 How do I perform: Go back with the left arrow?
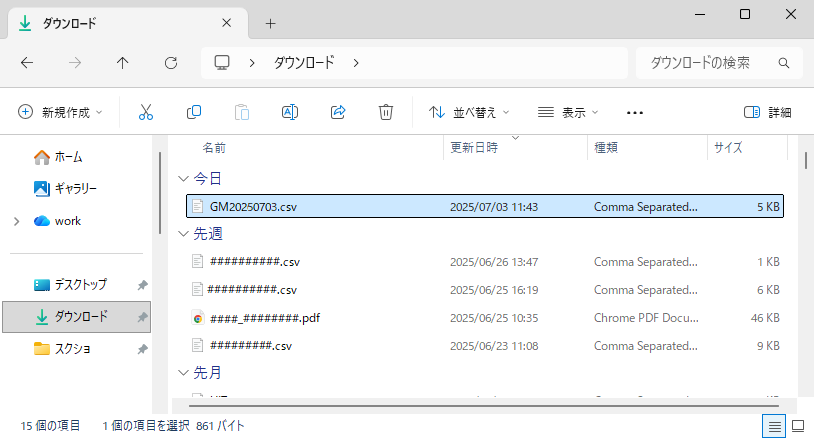pyautogui.click(x=27, y=63)
